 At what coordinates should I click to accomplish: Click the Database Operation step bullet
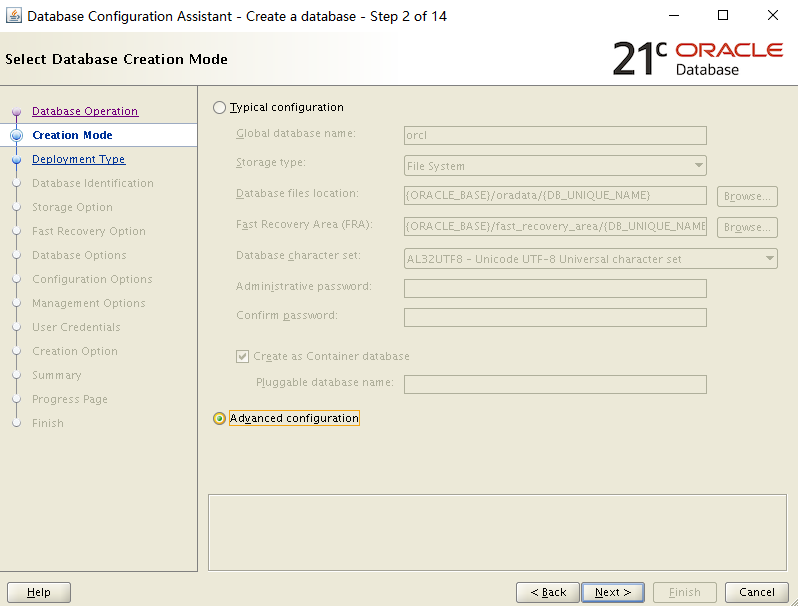tap(16, 112)
